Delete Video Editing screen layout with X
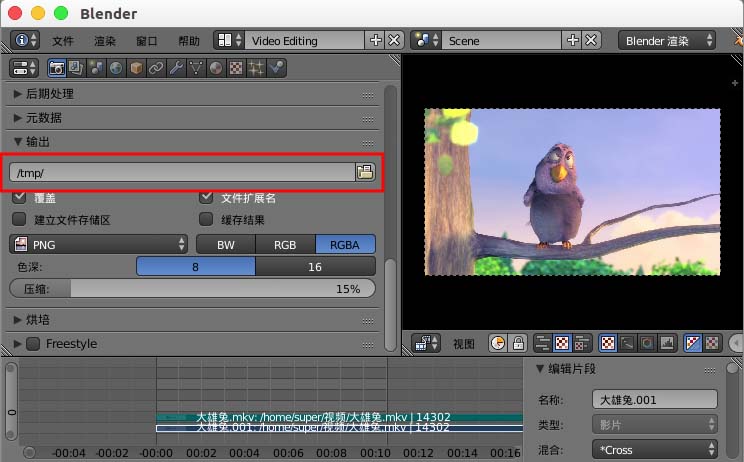Viewport: 744px width, 462px height. click(x=394, y=40)
